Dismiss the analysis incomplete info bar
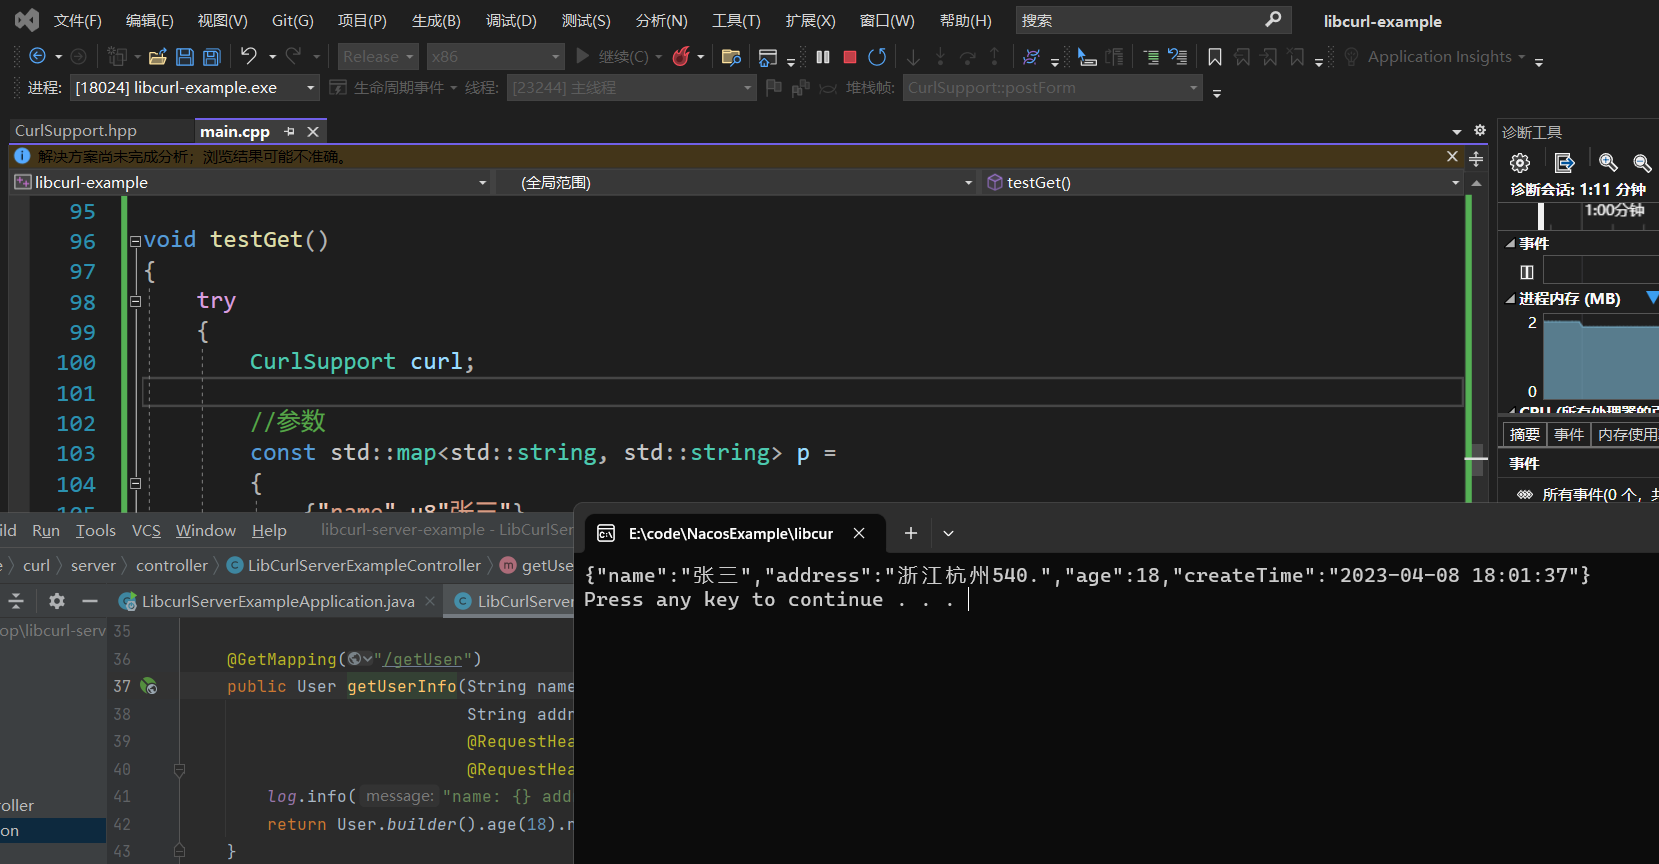Image resolution: width=1659 pixels, height=864 pixels. pos(1452,156)
